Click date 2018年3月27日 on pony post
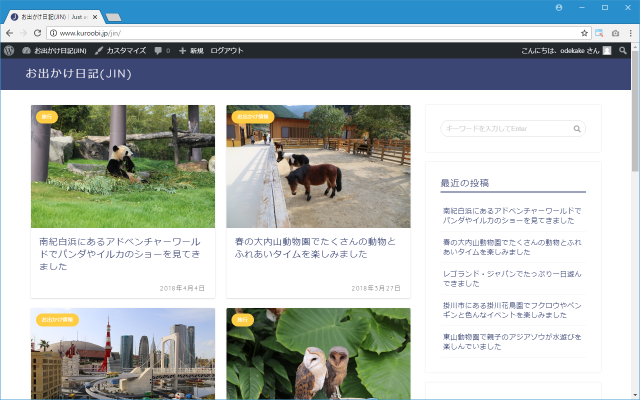 [376, 288]
